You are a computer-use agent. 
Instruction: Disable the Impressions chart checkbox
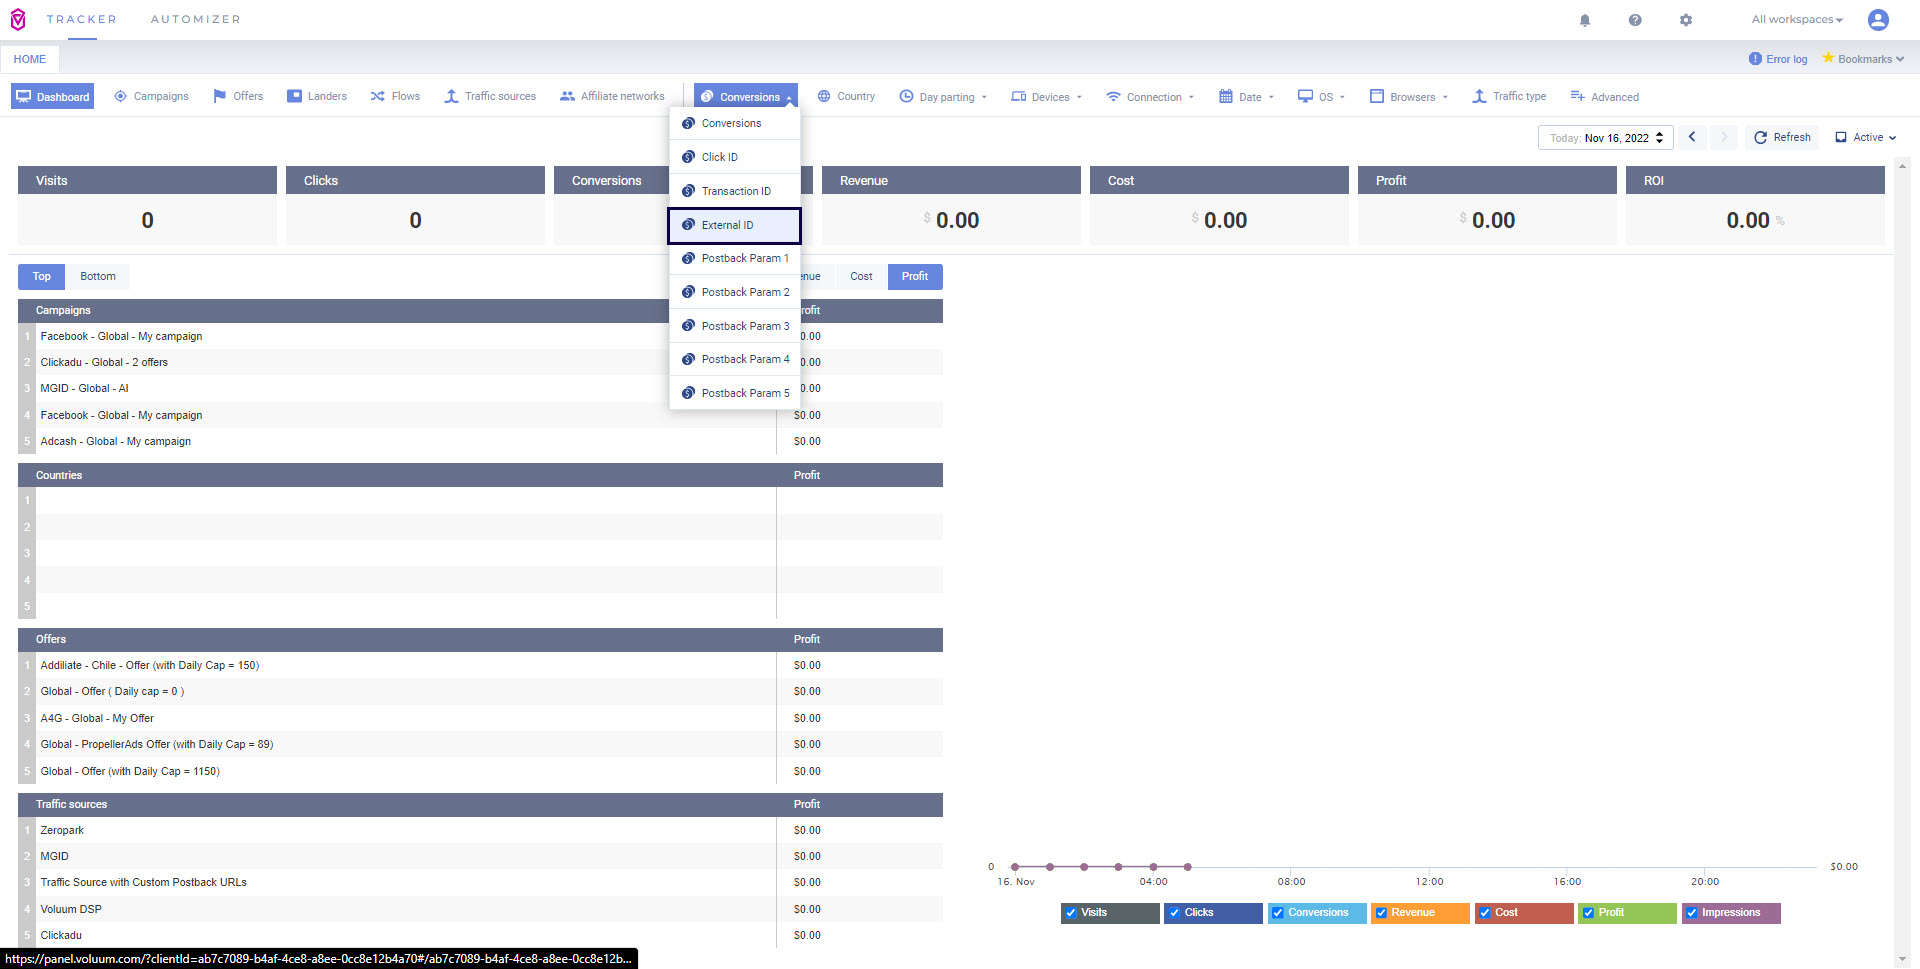tap(1692, 913)
